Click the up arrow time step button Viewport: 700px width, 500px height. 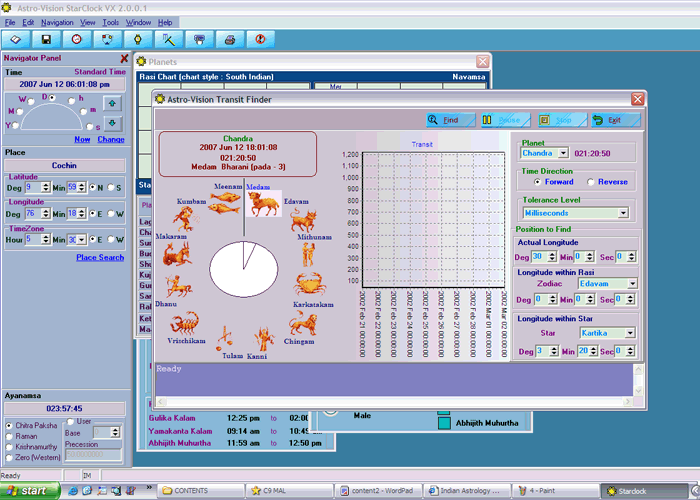[x=112, y=104]
